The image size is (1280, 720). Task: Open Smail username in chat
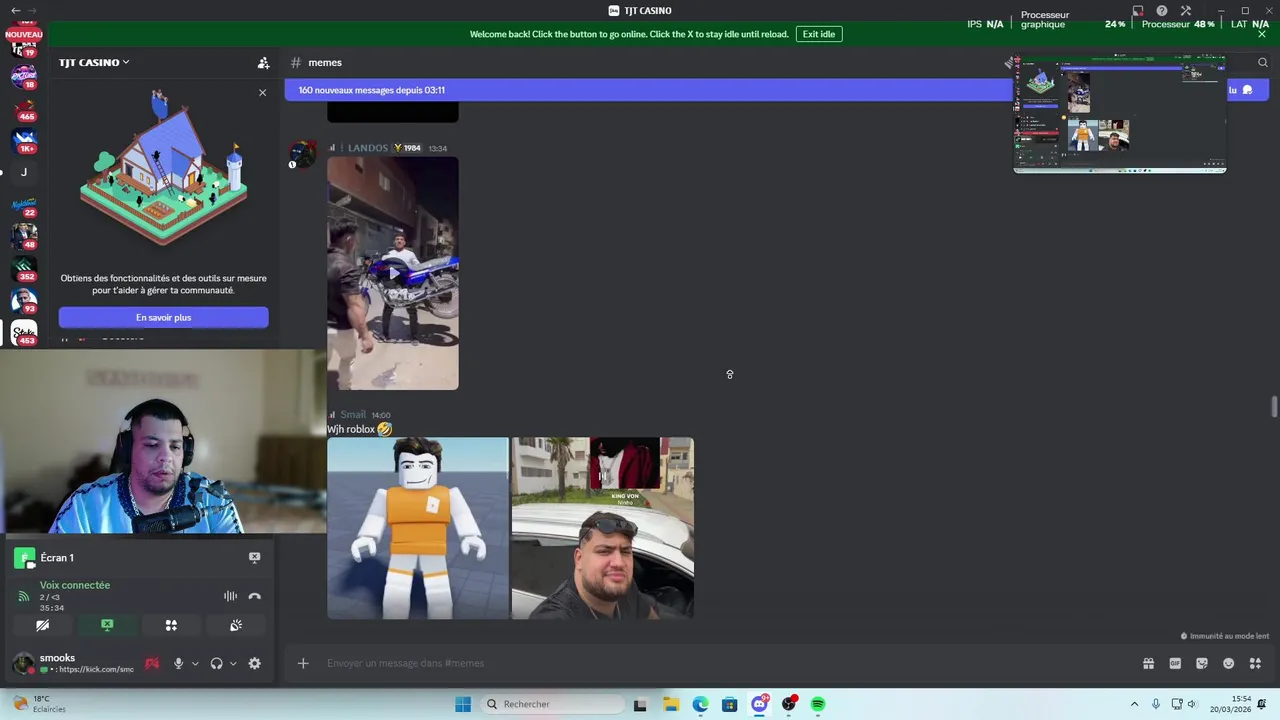(353, 415)
